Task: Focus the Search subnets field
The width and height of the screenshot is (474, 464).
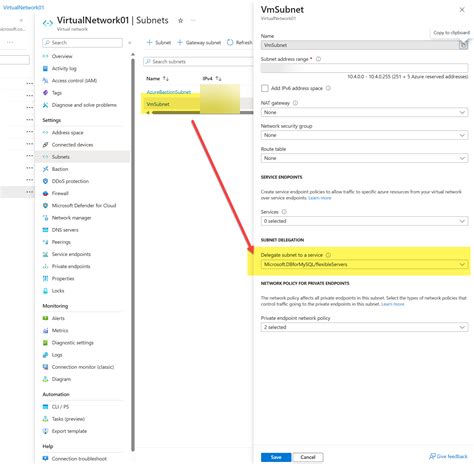Action: pos(198,62)
